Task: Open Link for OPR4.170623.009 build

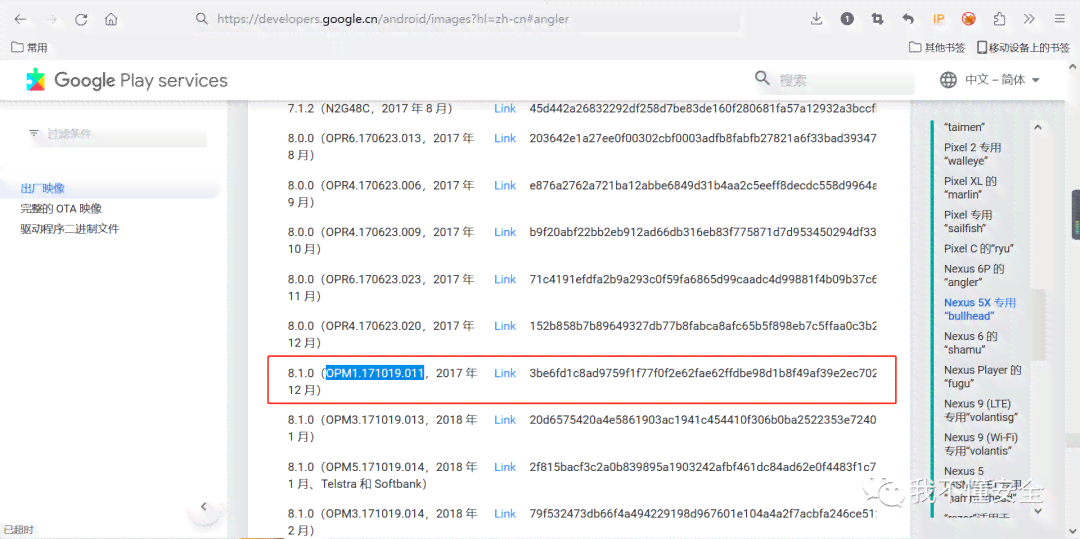Action: coord(505,232)
